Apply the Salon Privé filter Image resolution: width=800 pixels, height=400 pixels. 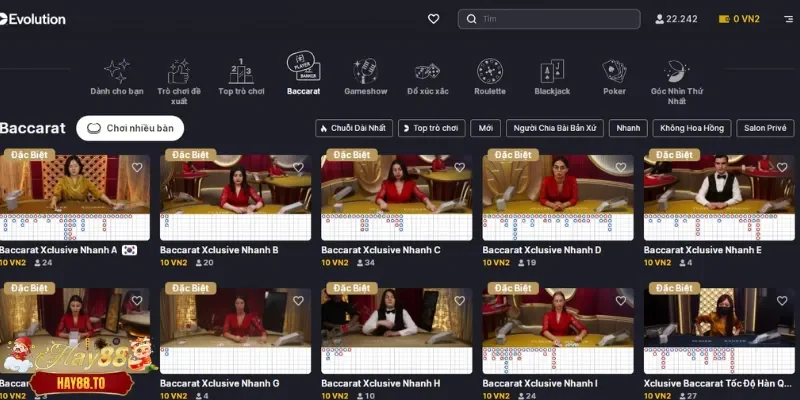coord(765,128)
